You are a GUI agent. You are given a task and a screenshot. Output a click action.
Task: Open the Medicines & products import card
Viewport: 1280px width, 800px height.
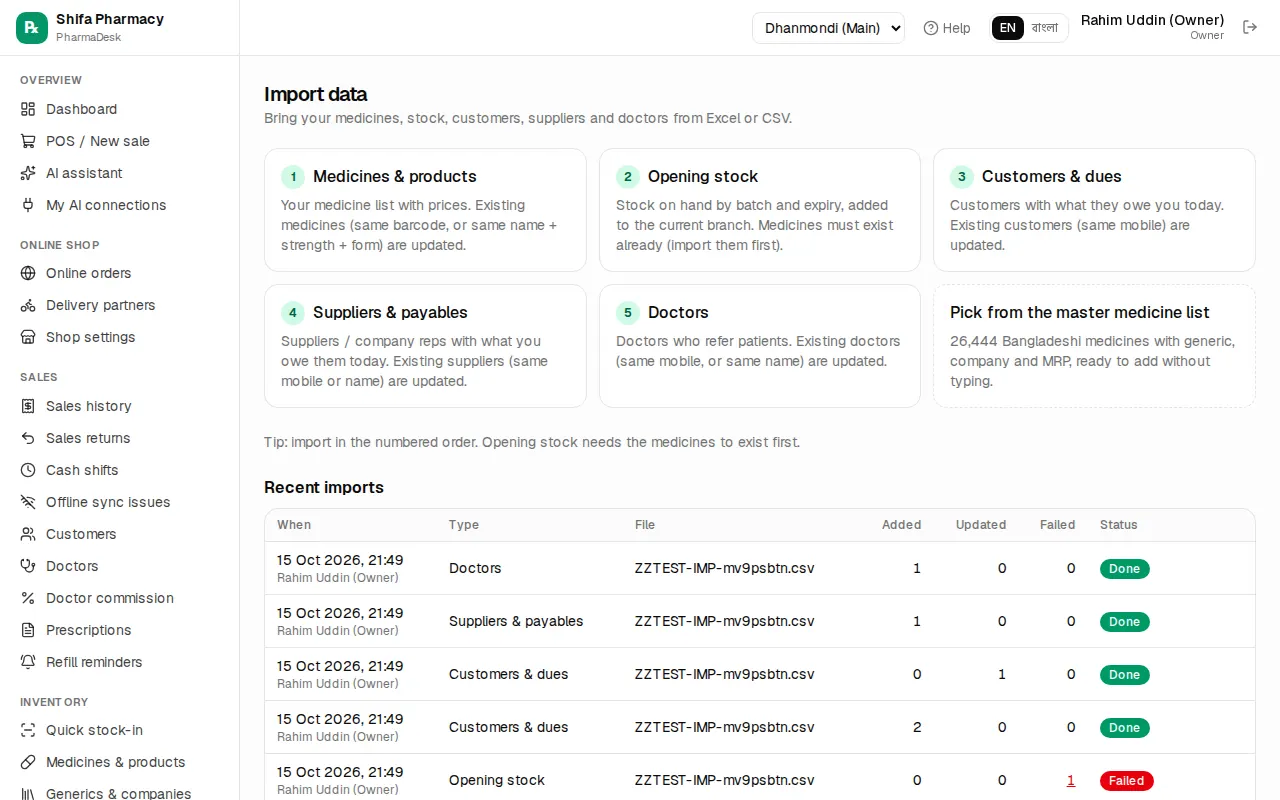(x=425, y=210)
